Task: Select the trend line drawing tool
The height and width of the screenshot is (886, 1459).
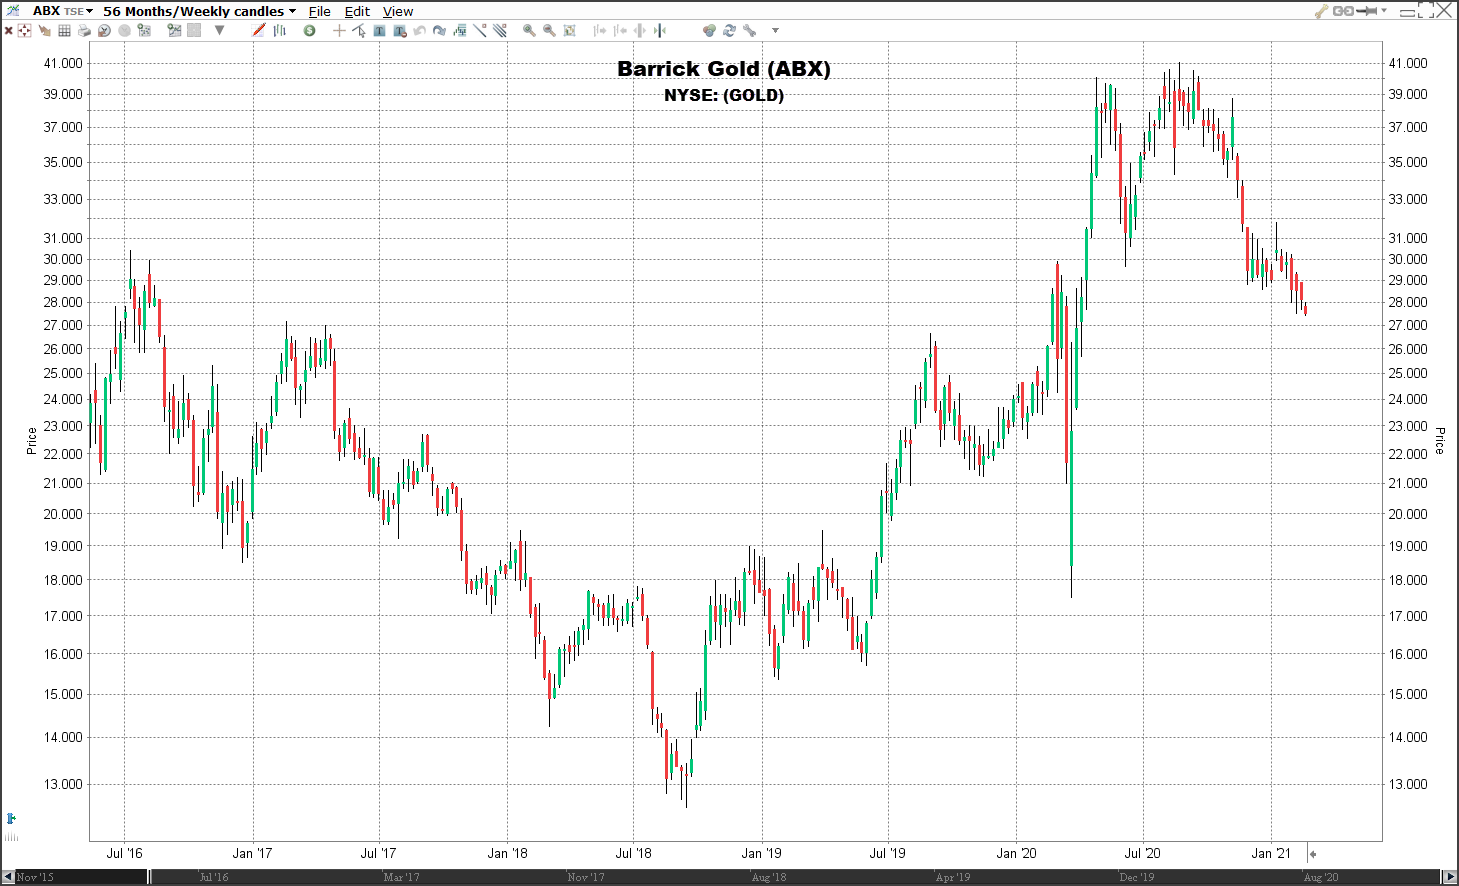Action: (x=480, y=31)
